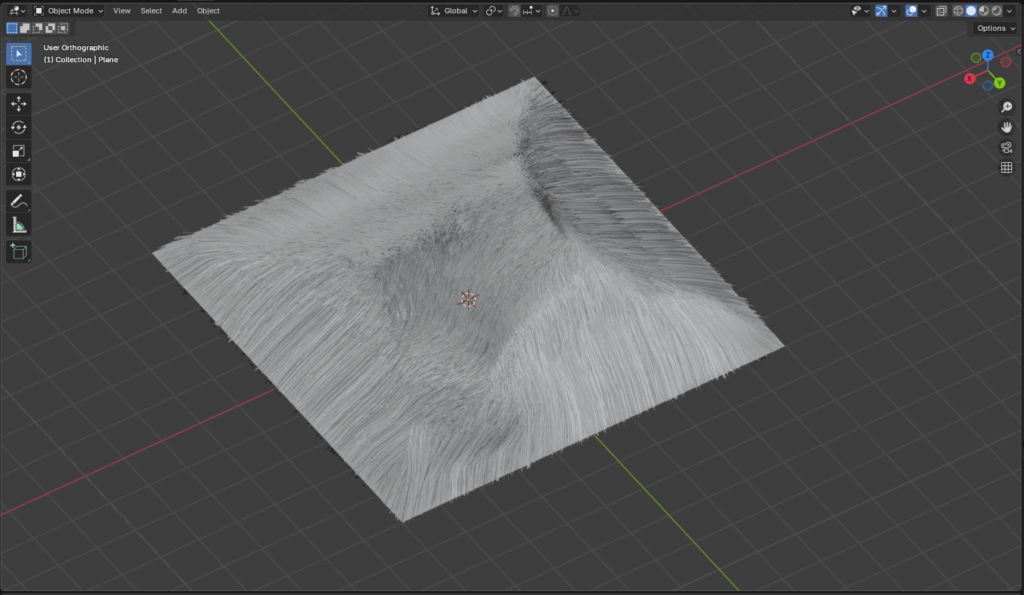Expand the overlays options dropdown arrow
The image size is (1024, 595).
point(924,10)
